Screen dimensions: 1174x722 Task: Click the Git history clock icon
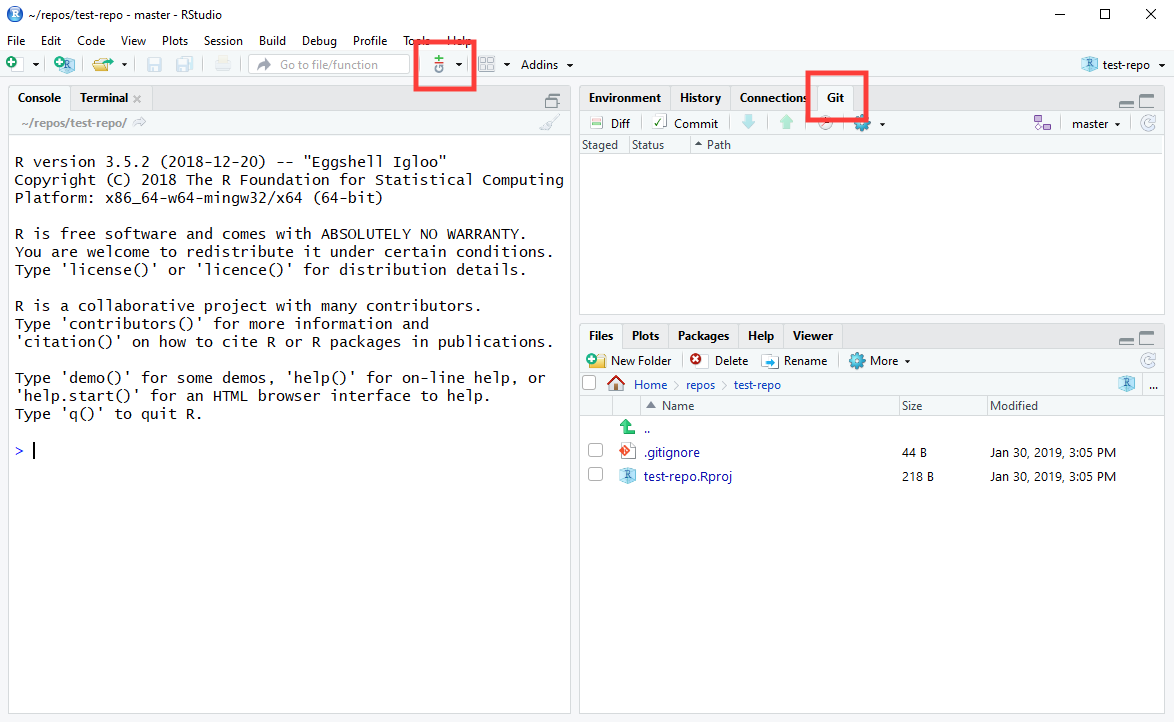(x=825, y=123)
